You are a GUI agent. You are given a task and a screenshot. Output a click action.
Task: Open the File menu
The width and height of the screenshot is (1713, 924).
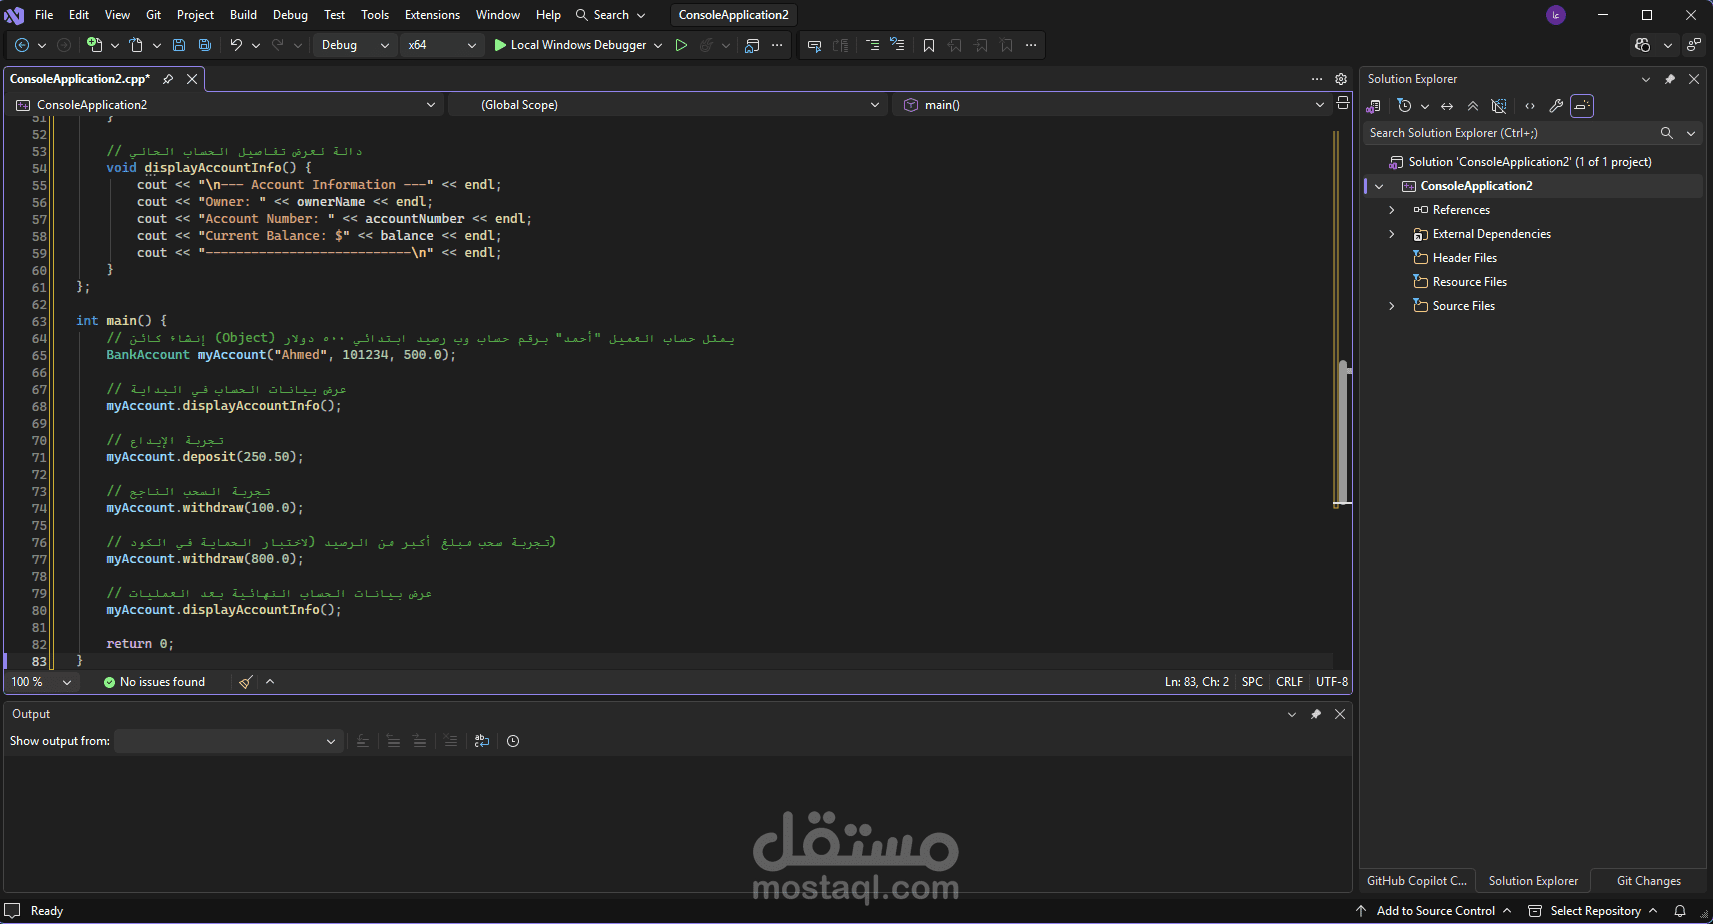pyautogui.click(x=44, y=15)
